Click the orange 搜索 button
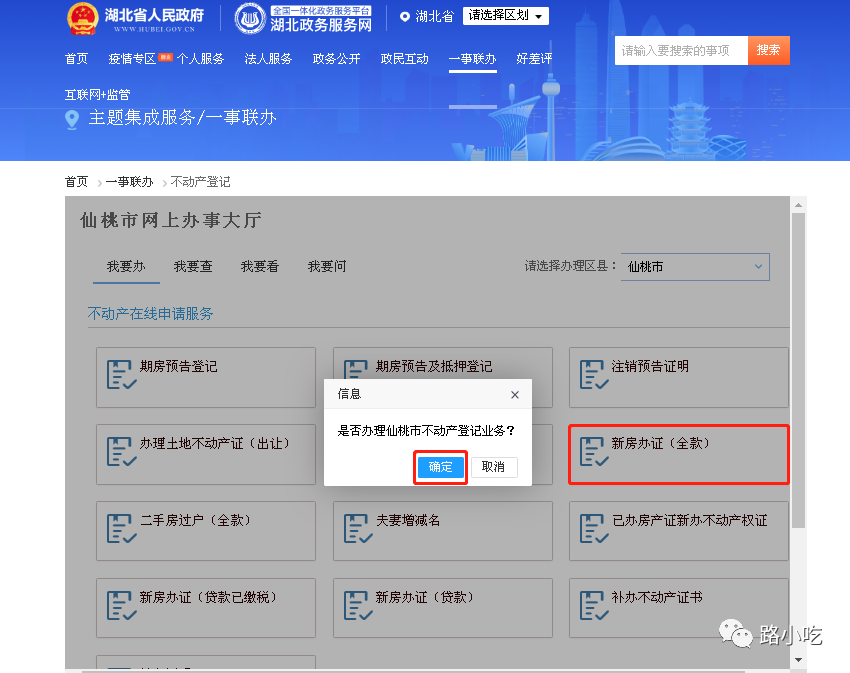 768,50
